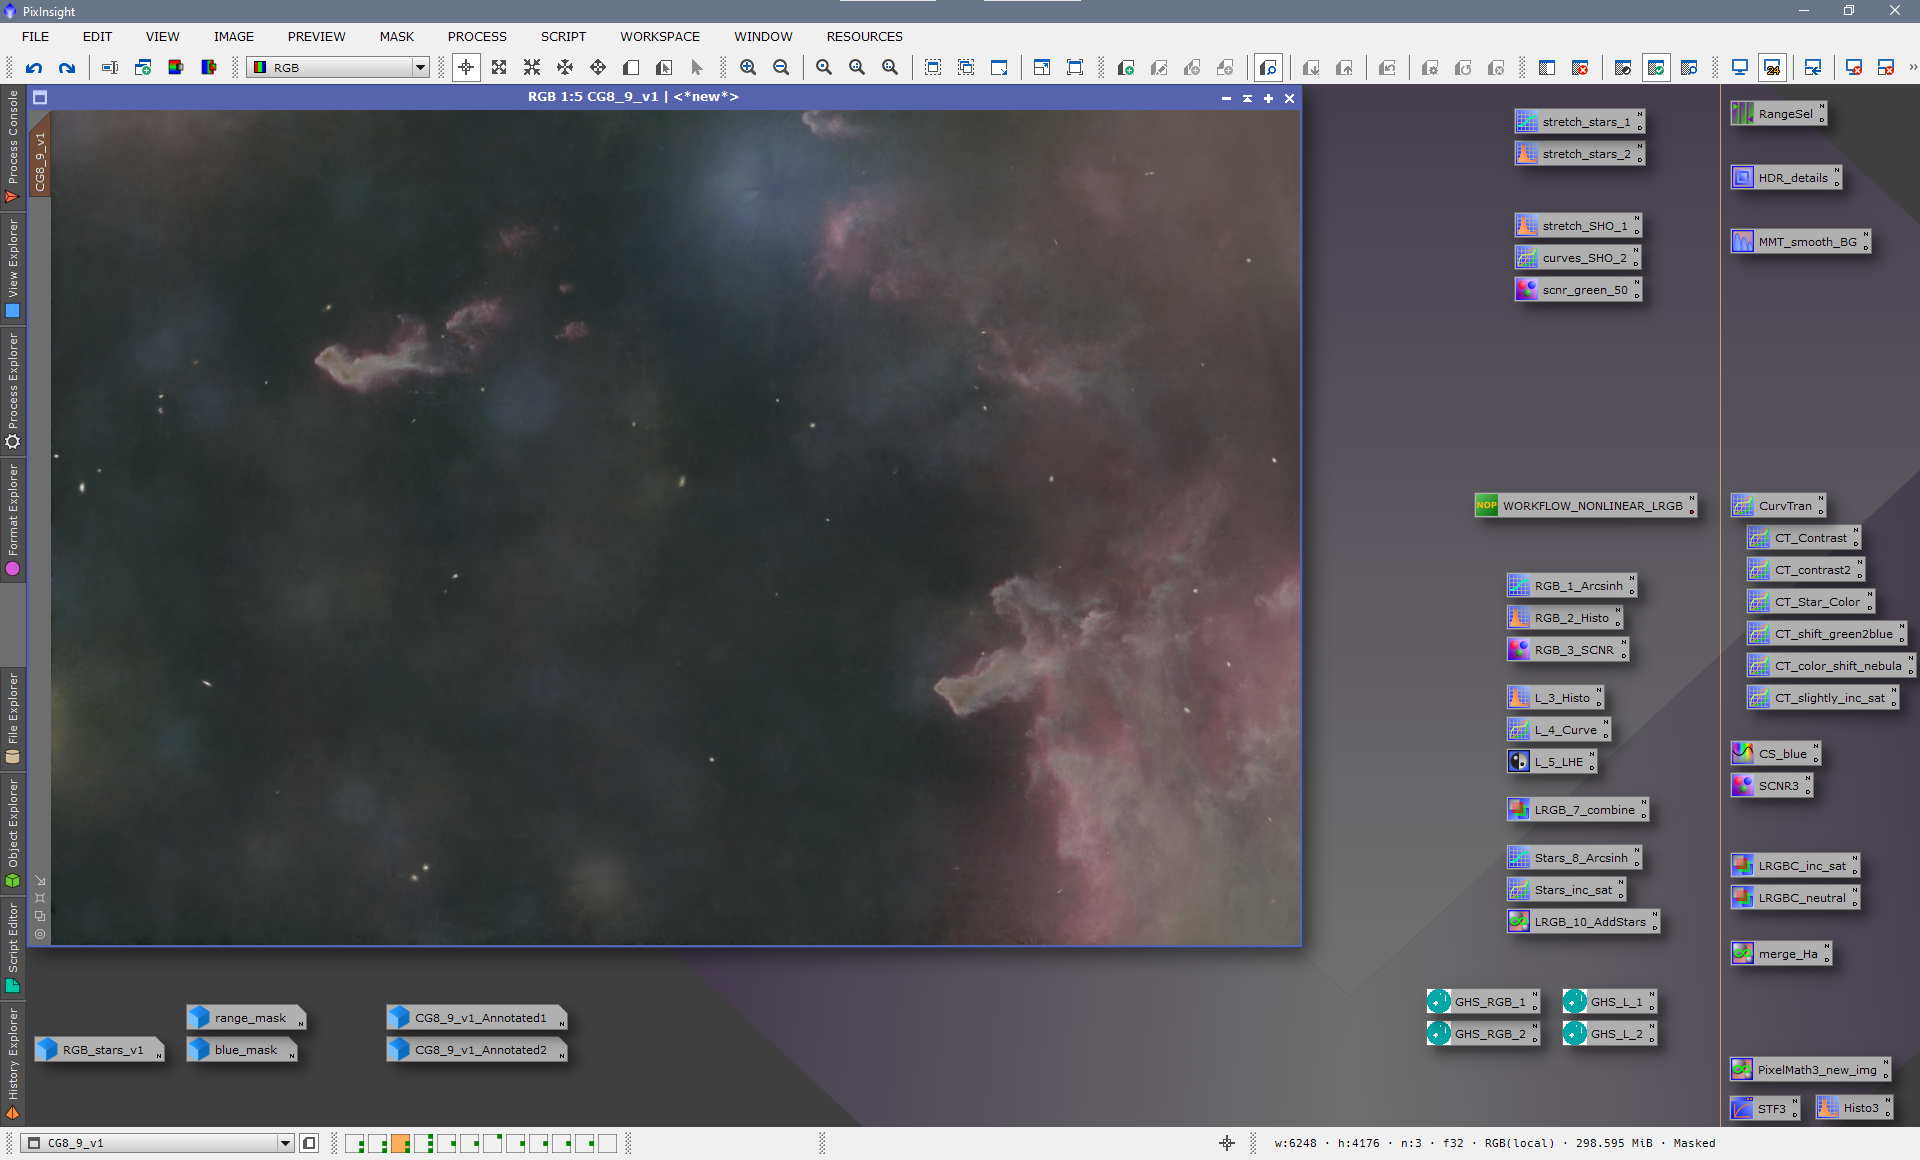Screen dimensions: 1920x1160
Task: Open the SCRIPT menu
Action: click(563, 36)
